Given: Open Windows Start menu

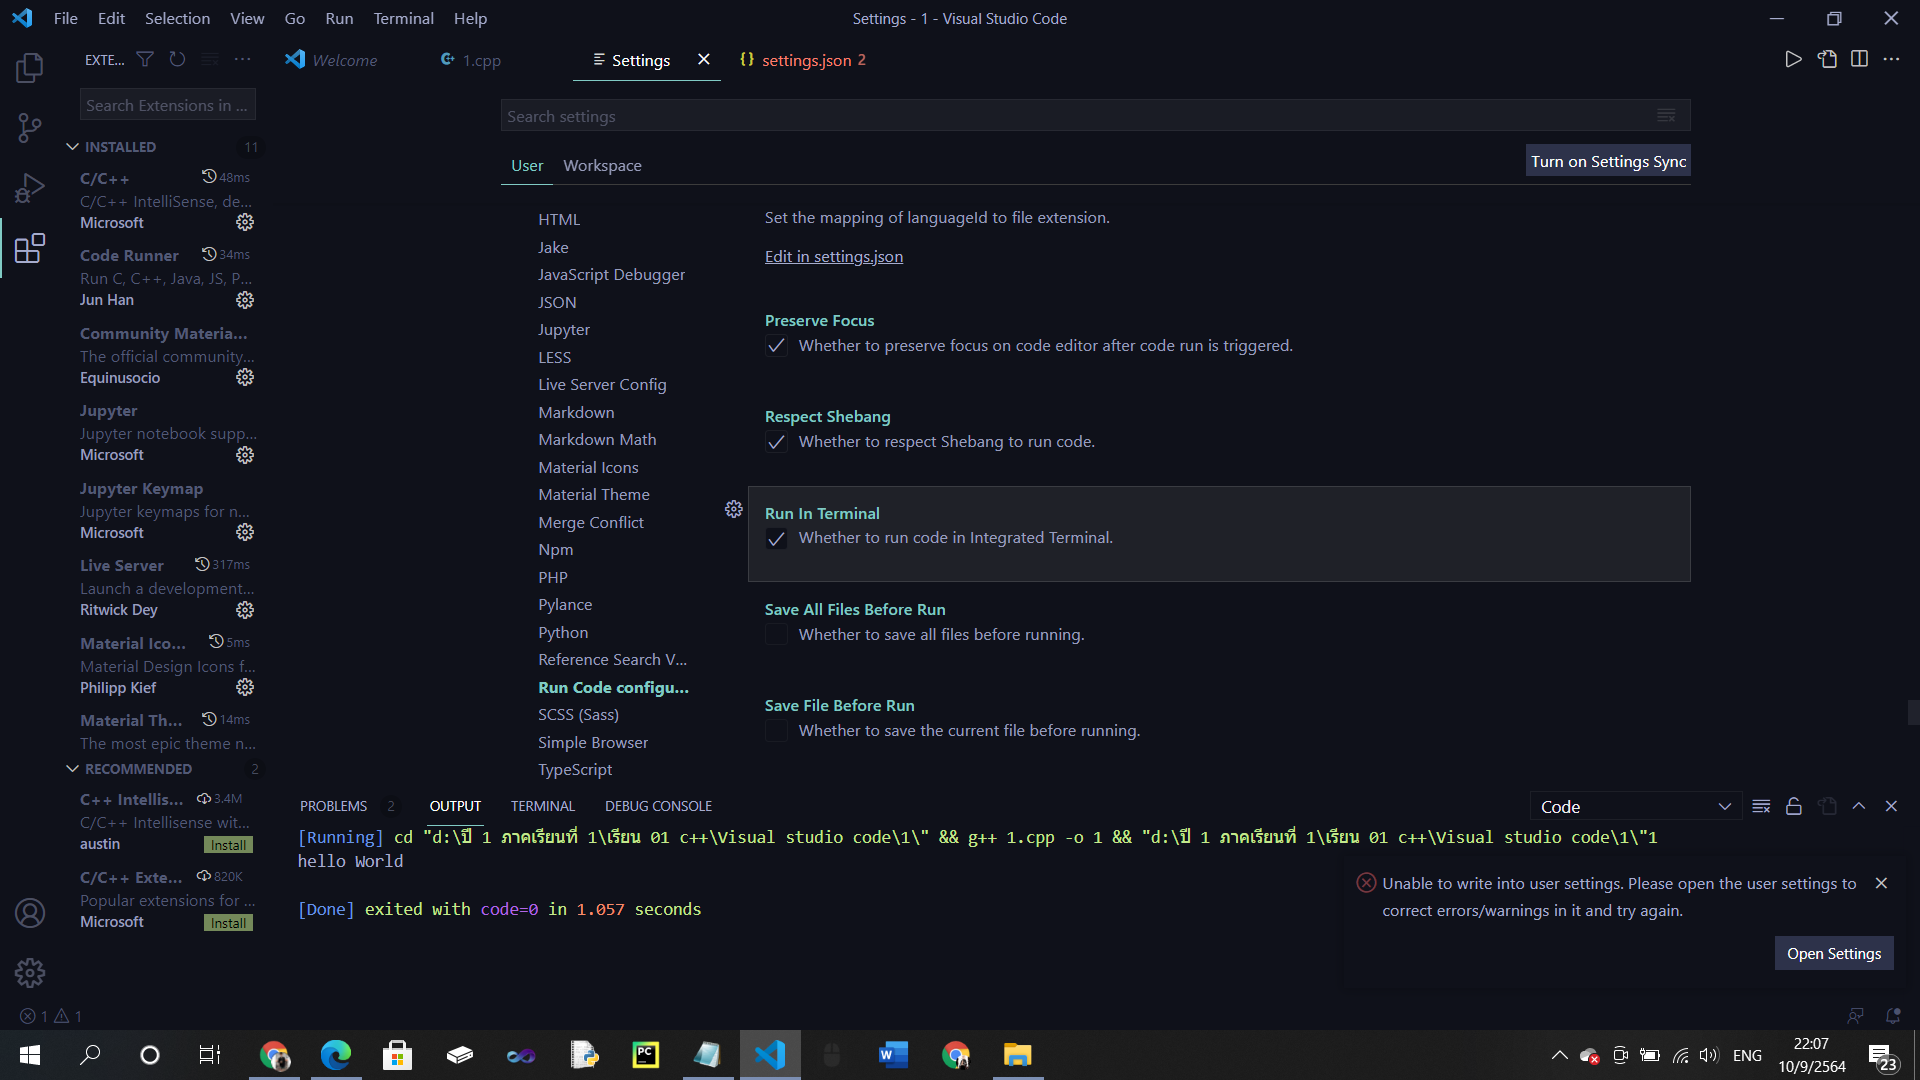Looking at the screenshot, I should pyautogui.click(x=30, y=1055).
